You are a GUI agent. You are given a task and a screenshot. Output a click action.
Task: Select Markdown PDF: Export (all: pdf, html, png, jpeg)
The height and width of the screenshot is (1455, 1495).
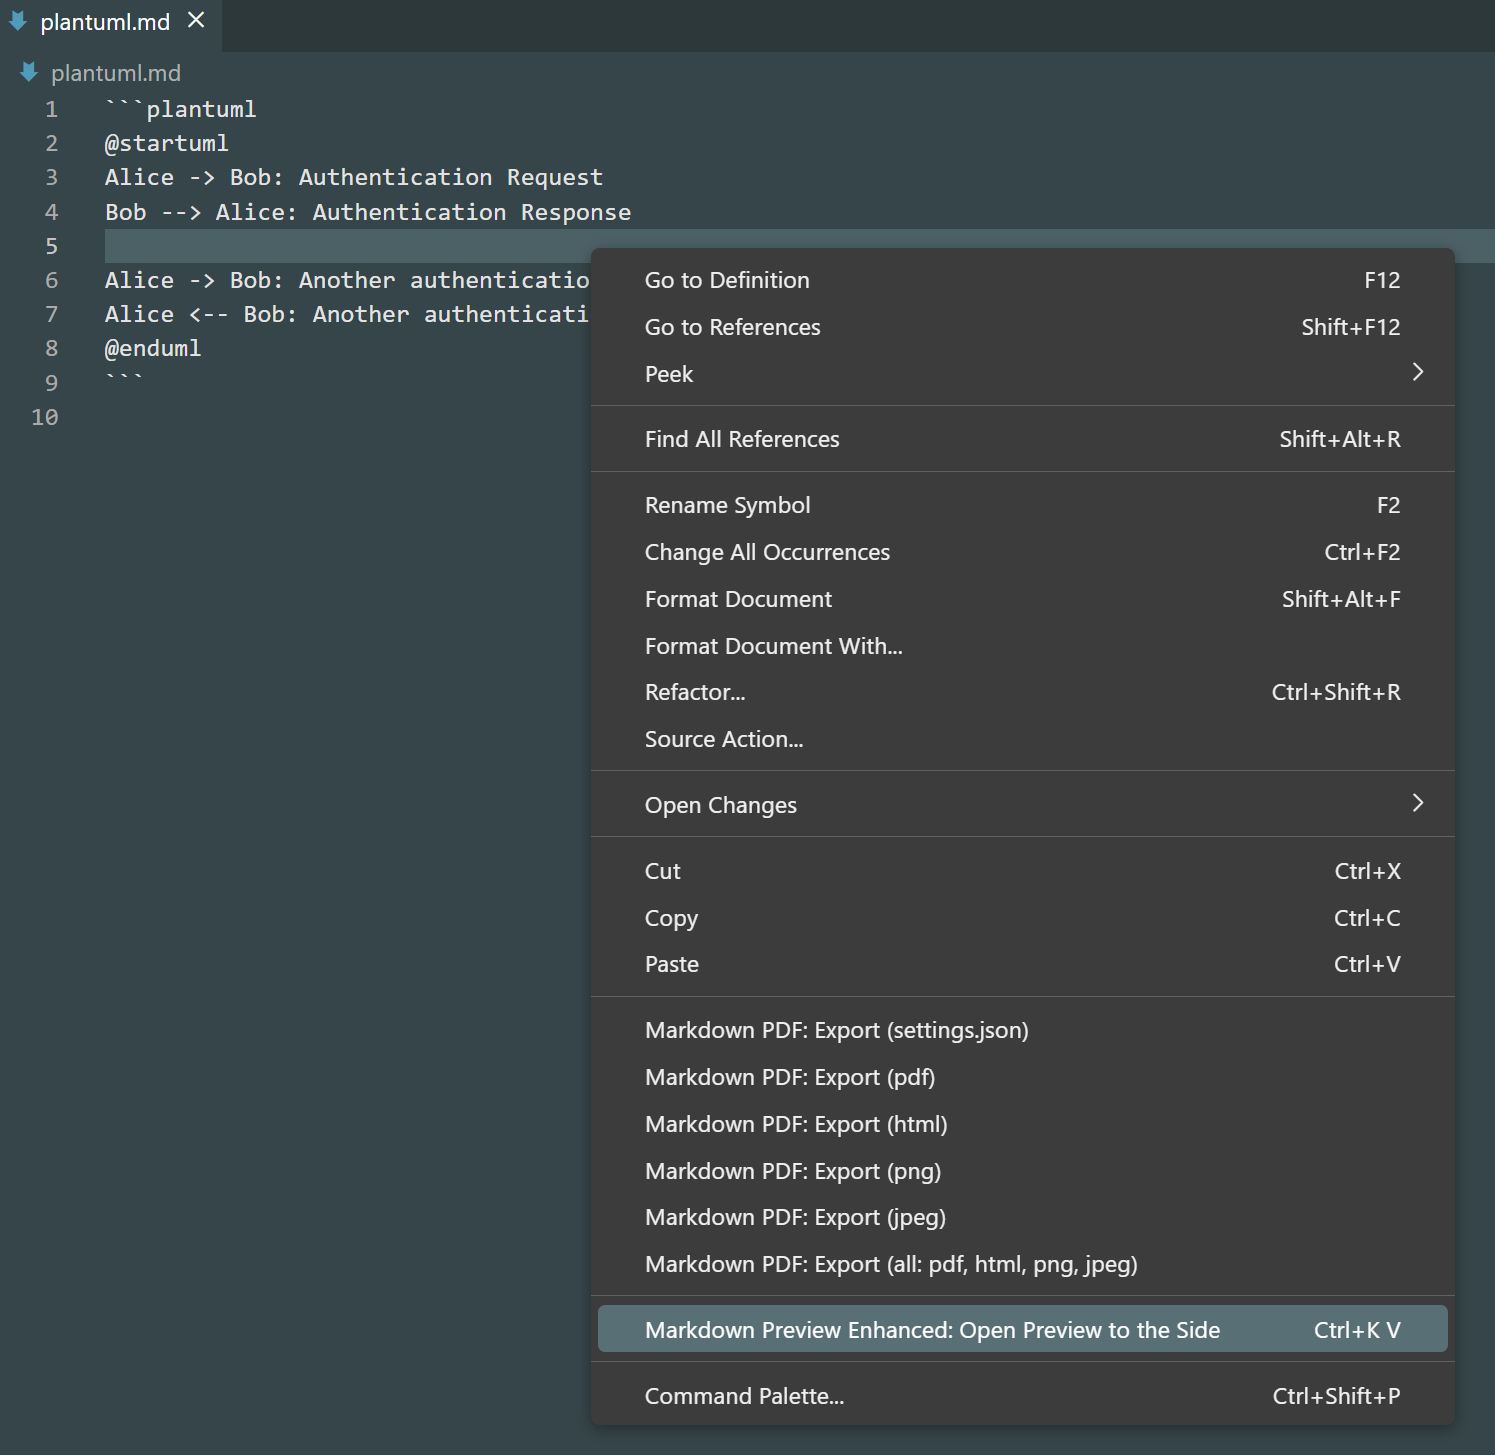tap(1022, 1264)
